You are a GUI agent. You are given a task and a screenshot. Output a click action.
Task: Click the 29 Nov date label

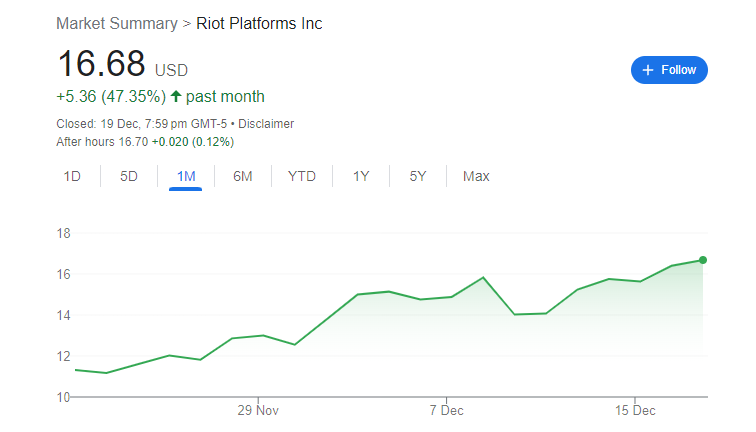point(258,410)
